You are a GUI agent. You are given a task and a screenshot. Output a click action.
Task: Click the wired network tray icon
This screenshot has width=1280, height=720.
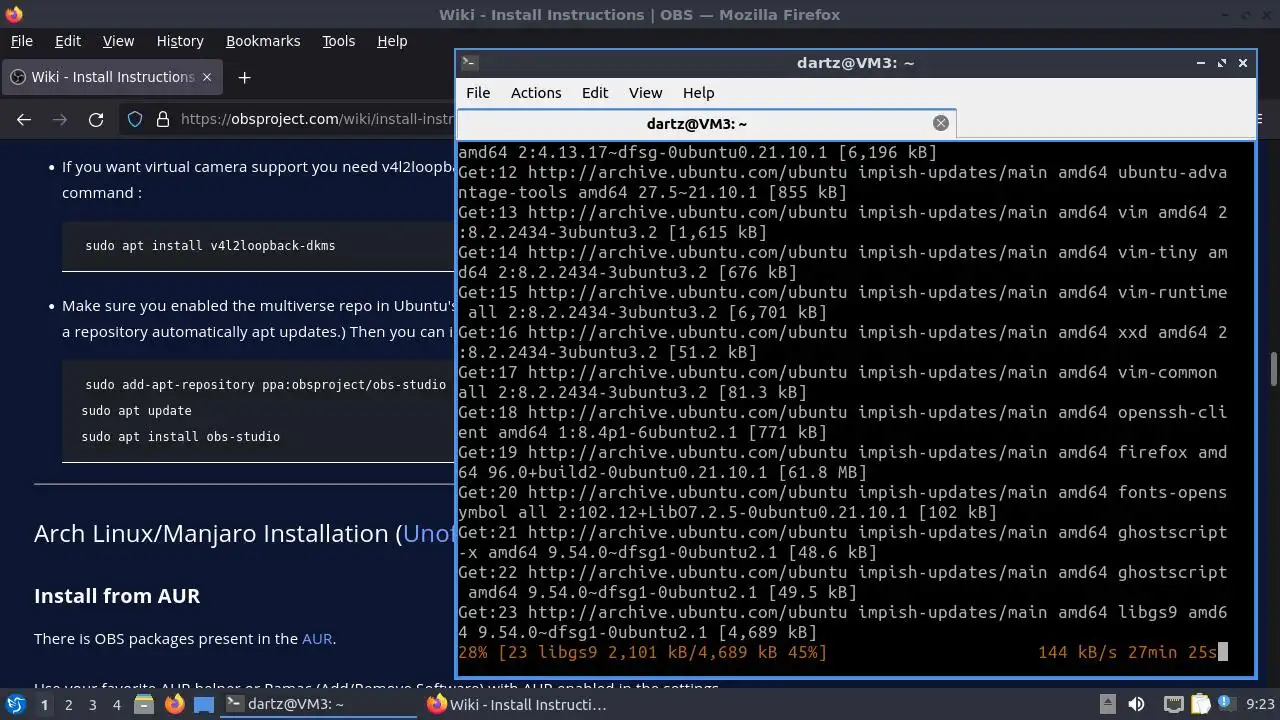pyautogui.click(x=1174, y=704)
